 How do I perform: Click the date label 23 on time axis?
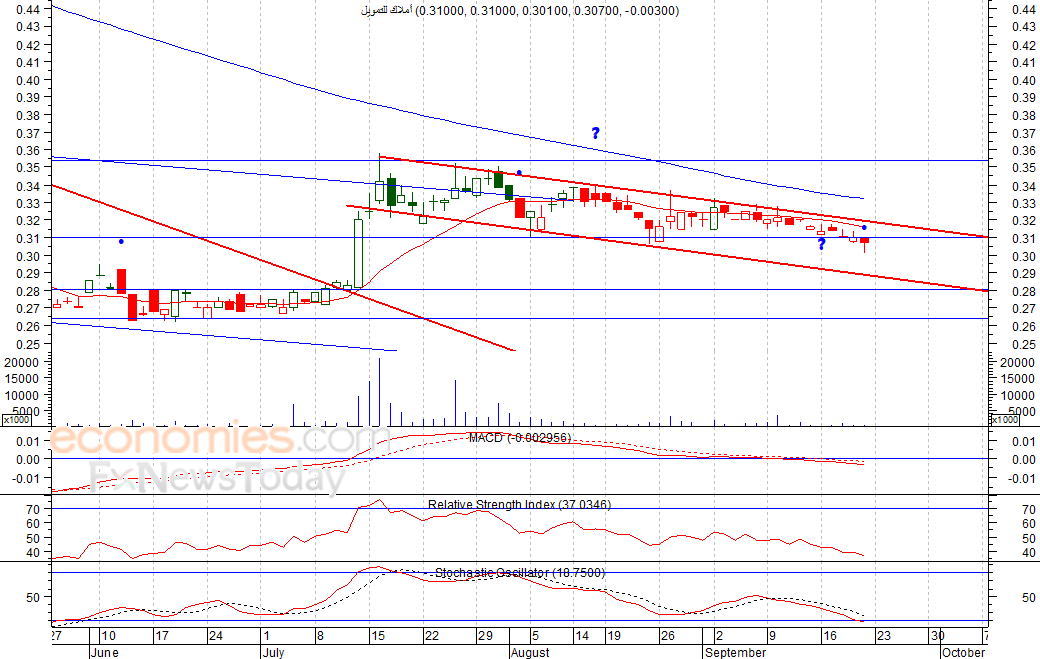[x=884, y=636]
